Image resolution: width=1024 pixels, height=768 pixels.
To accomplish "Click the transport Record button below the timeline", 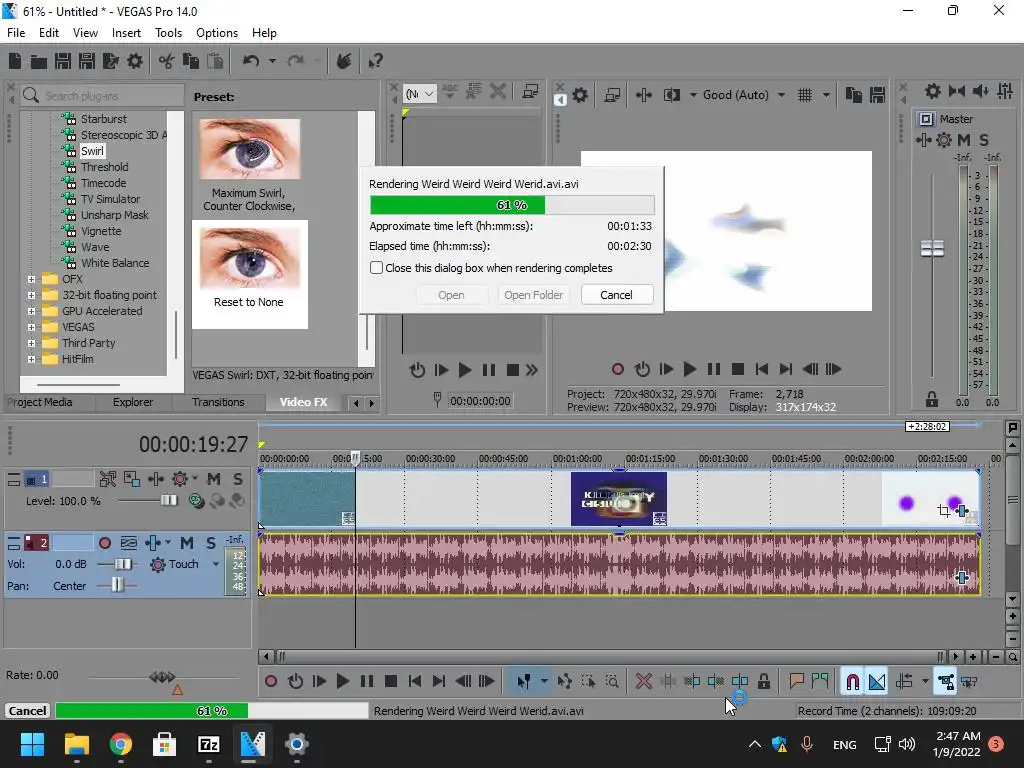I will [x=270, y=682].
